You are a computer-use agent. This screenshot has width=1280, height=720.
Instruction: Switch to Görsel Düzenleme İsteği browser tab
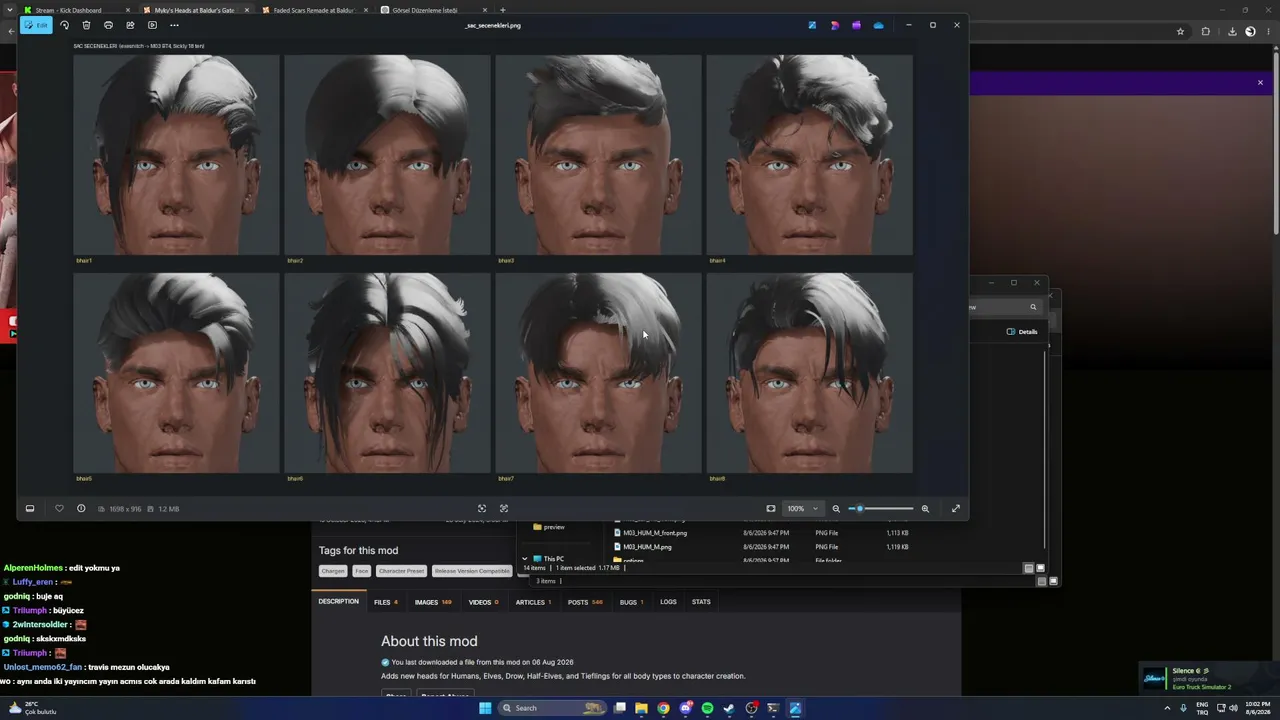(x=434, y=10)
